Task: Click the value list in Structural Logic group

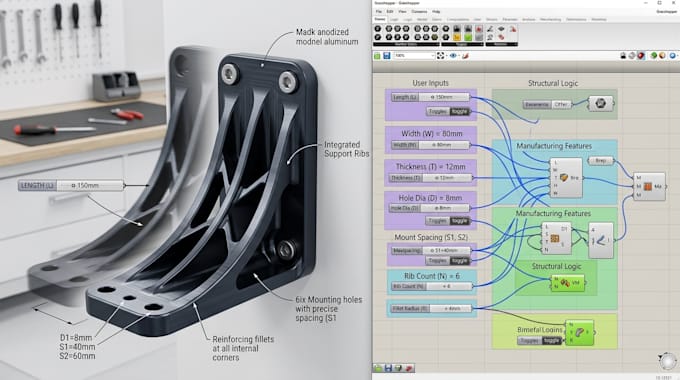Action: [547, 105]
